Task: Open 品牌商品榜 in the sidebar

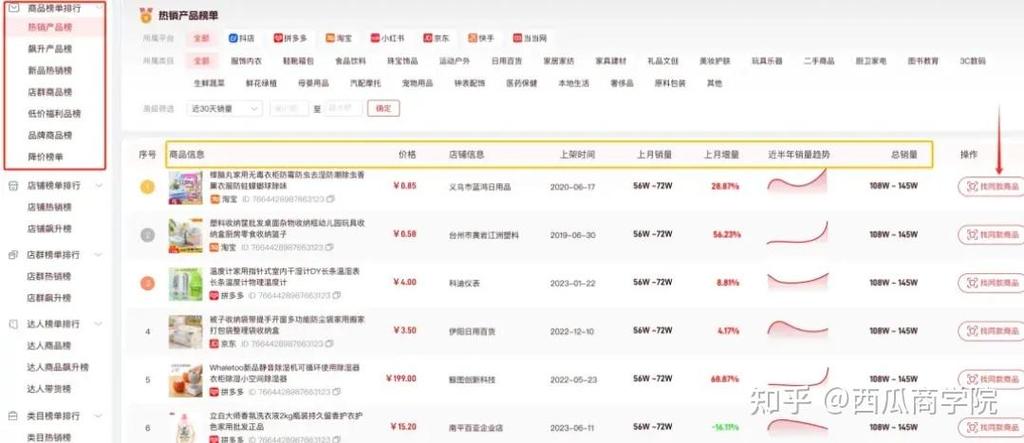Action: (x=50, y=135)
